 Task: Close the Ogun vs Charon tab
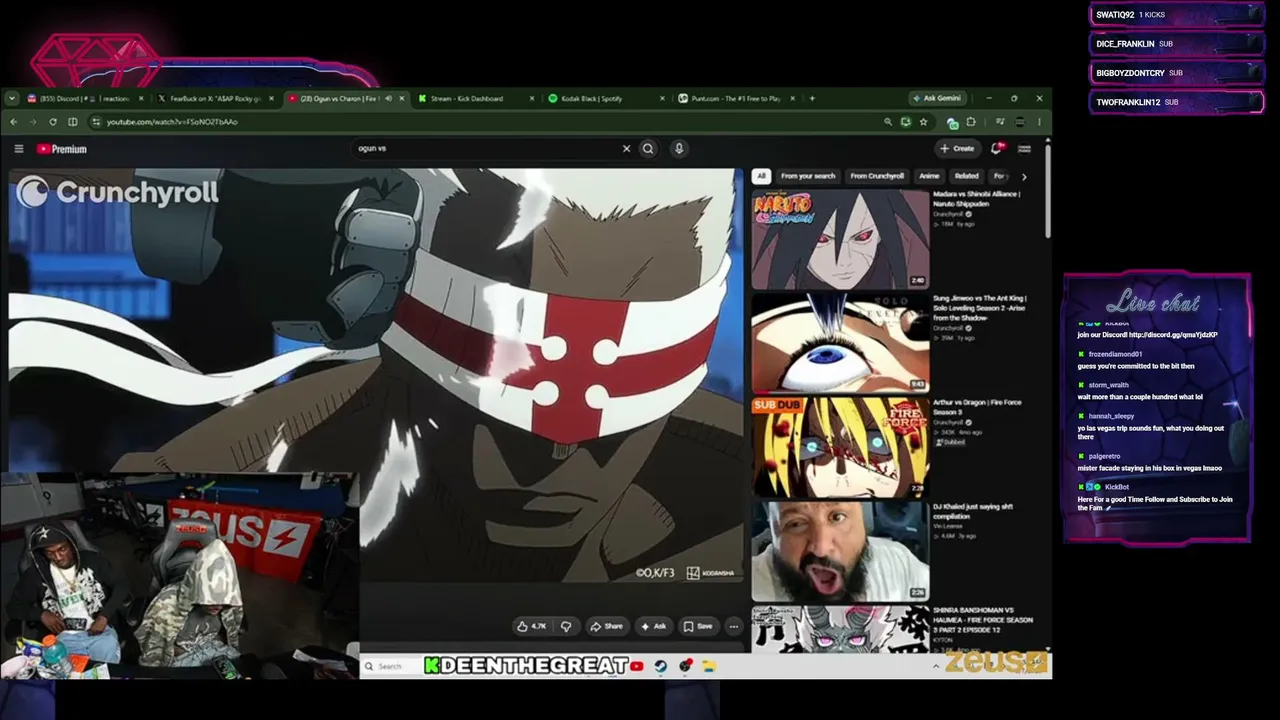pos(402,99)
